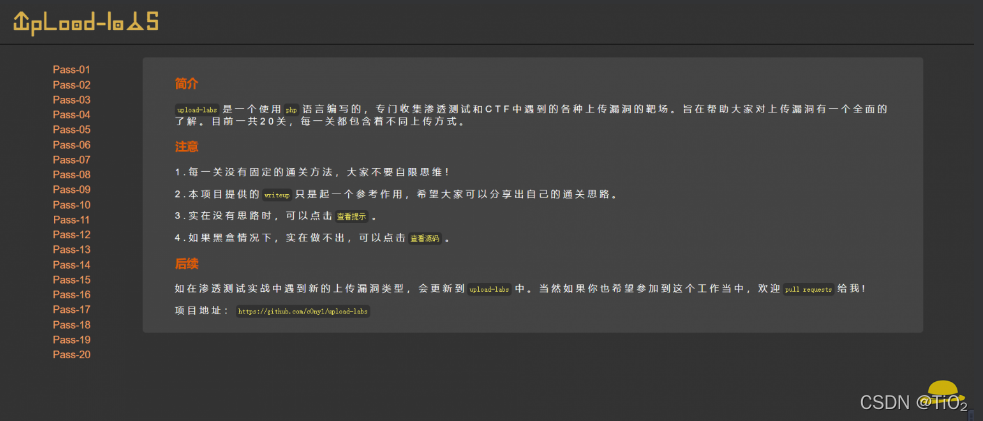
Task: Open Pass-02 in the sidebar
Action: tap(71, 85)
